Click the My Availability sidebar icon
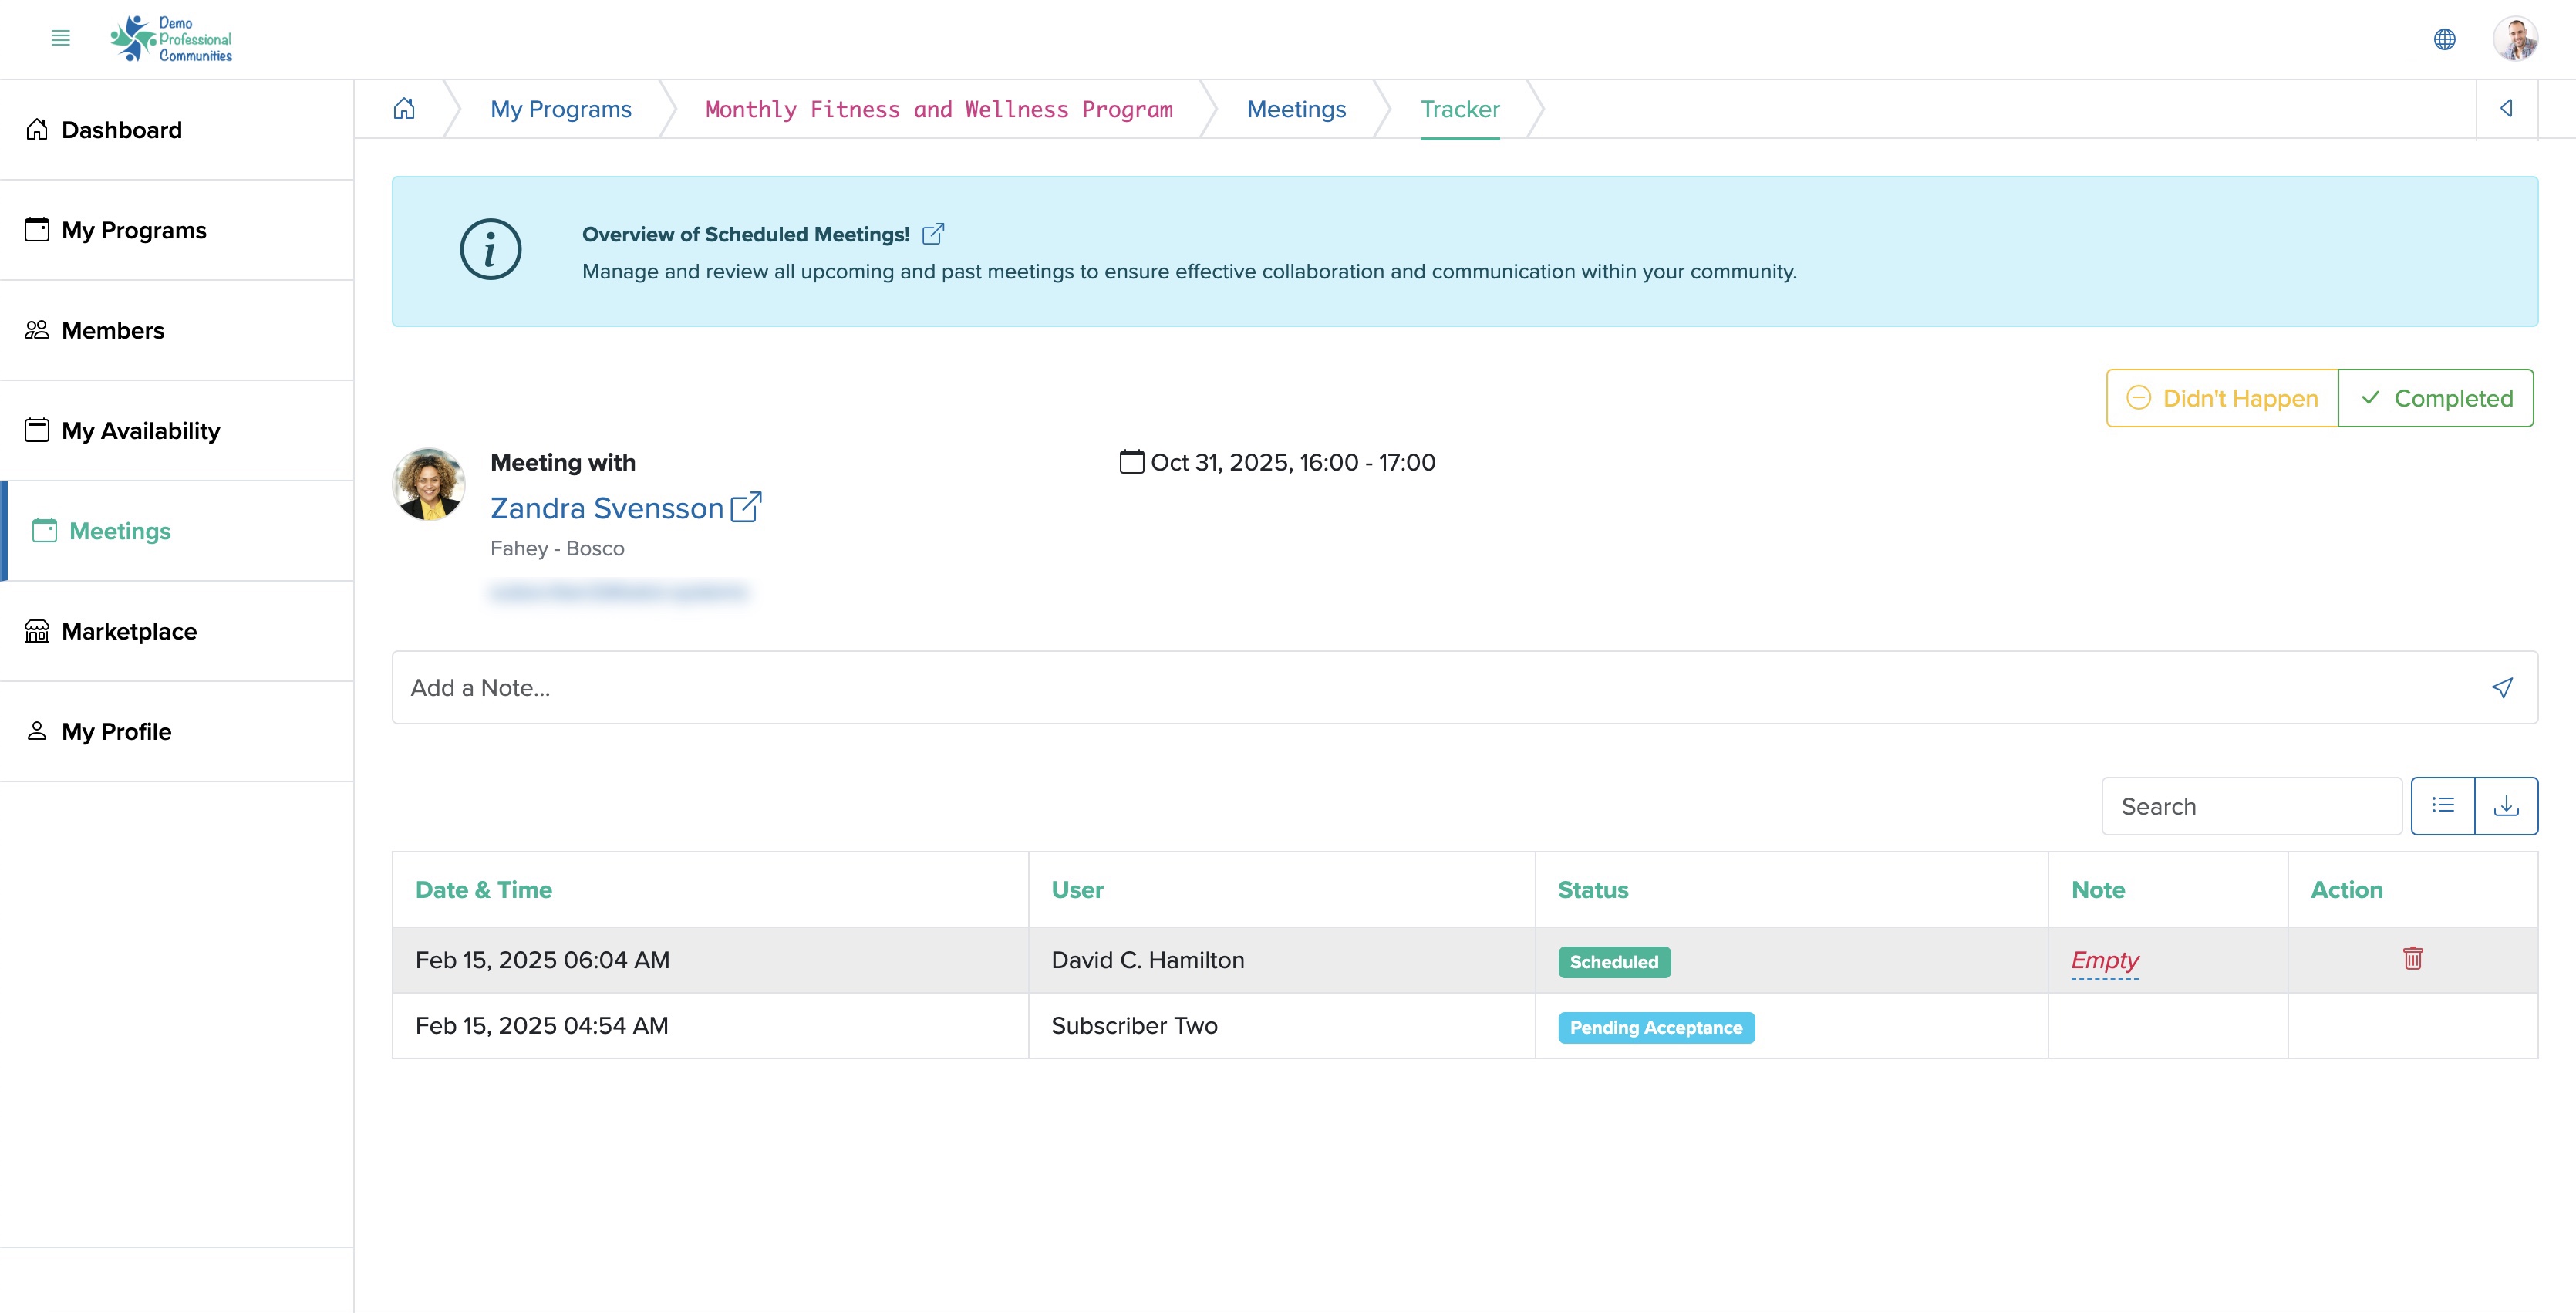Screen dimensions: 2576x1313 point(37,429)
